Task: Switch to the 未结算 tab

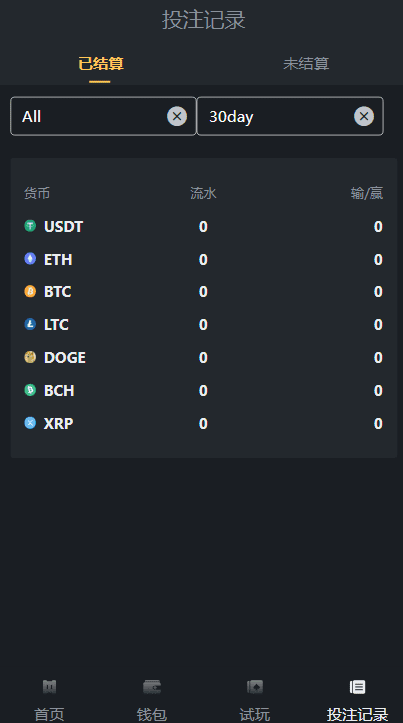Action: [306, 64]
